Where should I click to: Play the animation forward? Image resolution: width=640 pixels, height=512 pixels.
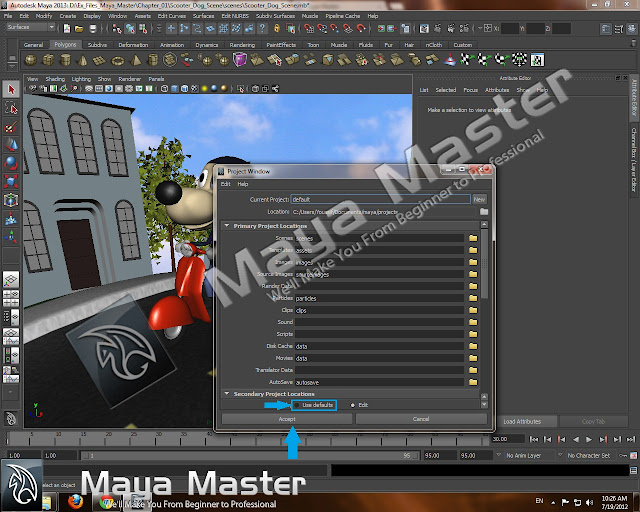pyautogui.click(x=589, y=439)
